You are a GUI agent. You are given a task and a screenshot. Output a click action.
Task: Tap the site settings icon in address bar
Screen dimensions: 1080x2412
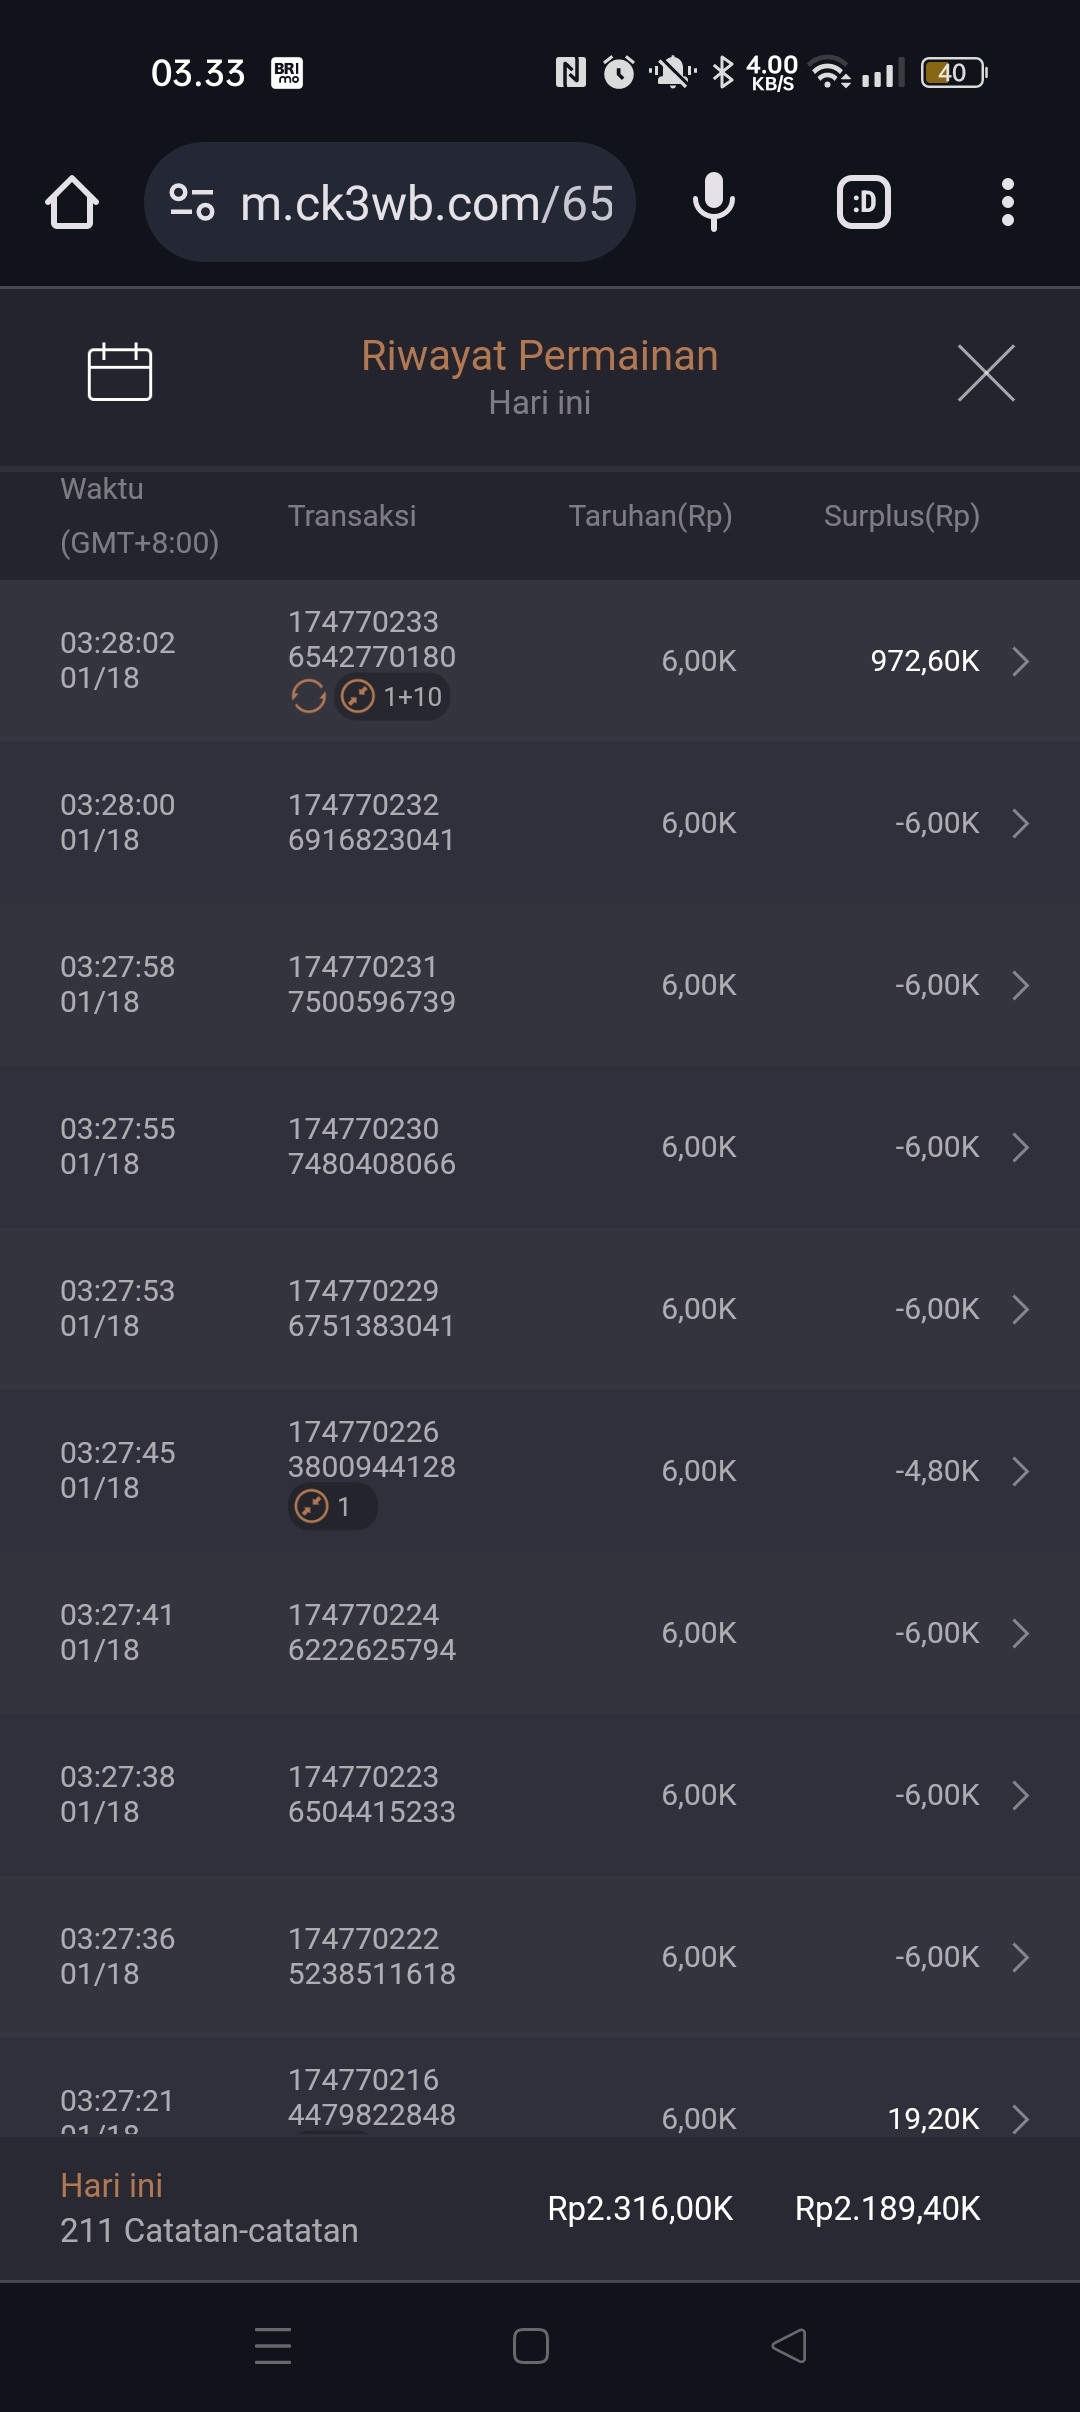(192, 202)
